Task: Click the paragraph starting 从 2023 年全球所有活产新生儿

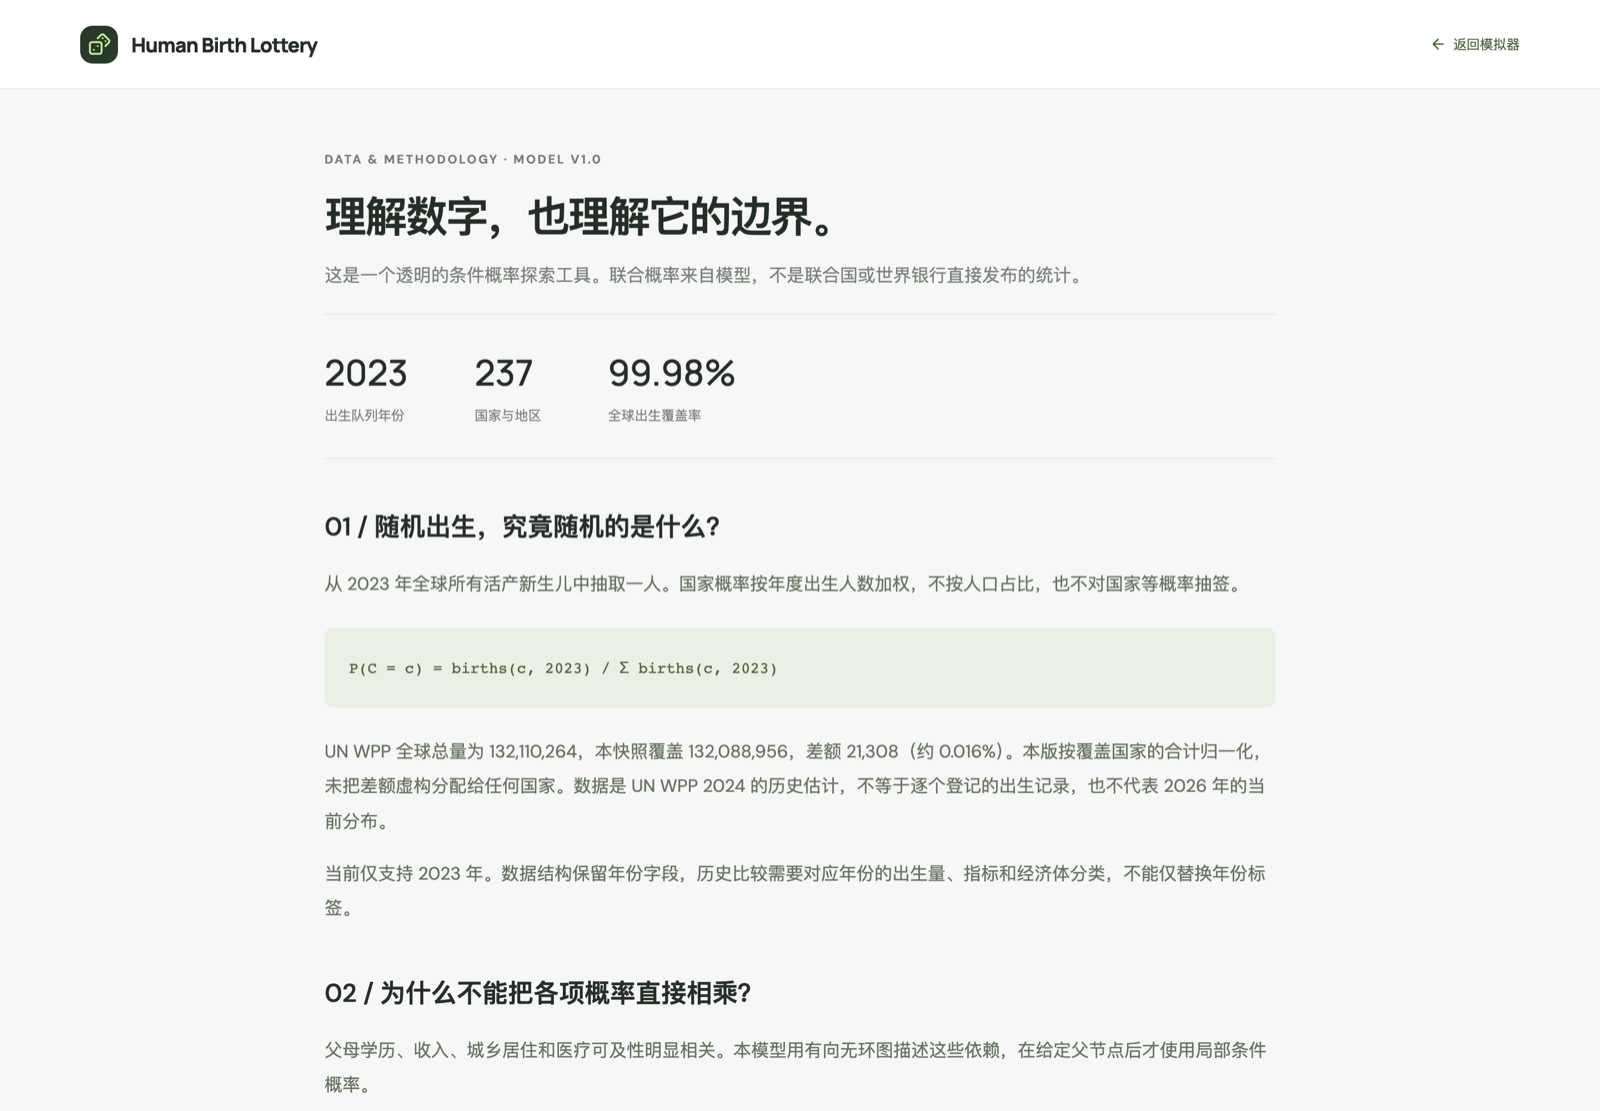Action: pyautogui.click(x=786, y=584)
